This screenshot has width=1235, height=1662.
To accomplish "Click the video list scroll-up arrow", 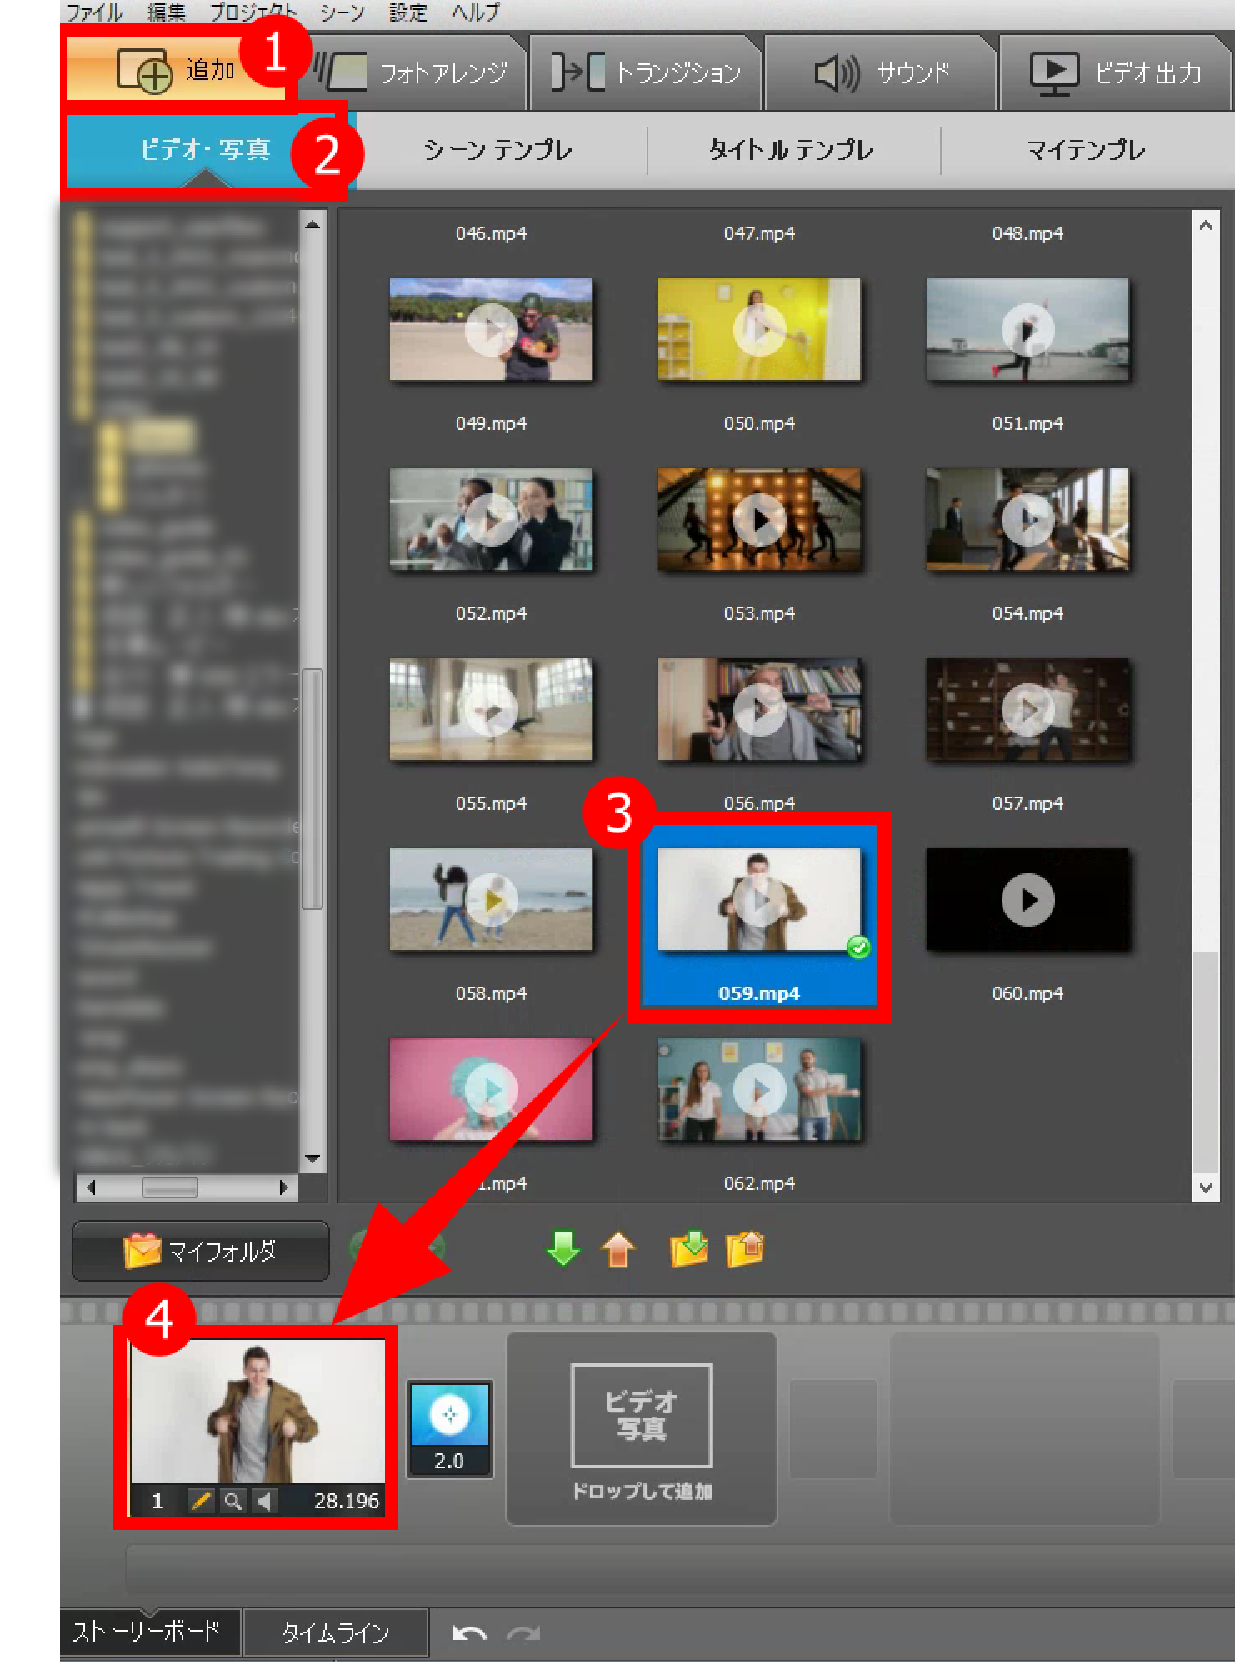I will click(x=1206, y=226).
